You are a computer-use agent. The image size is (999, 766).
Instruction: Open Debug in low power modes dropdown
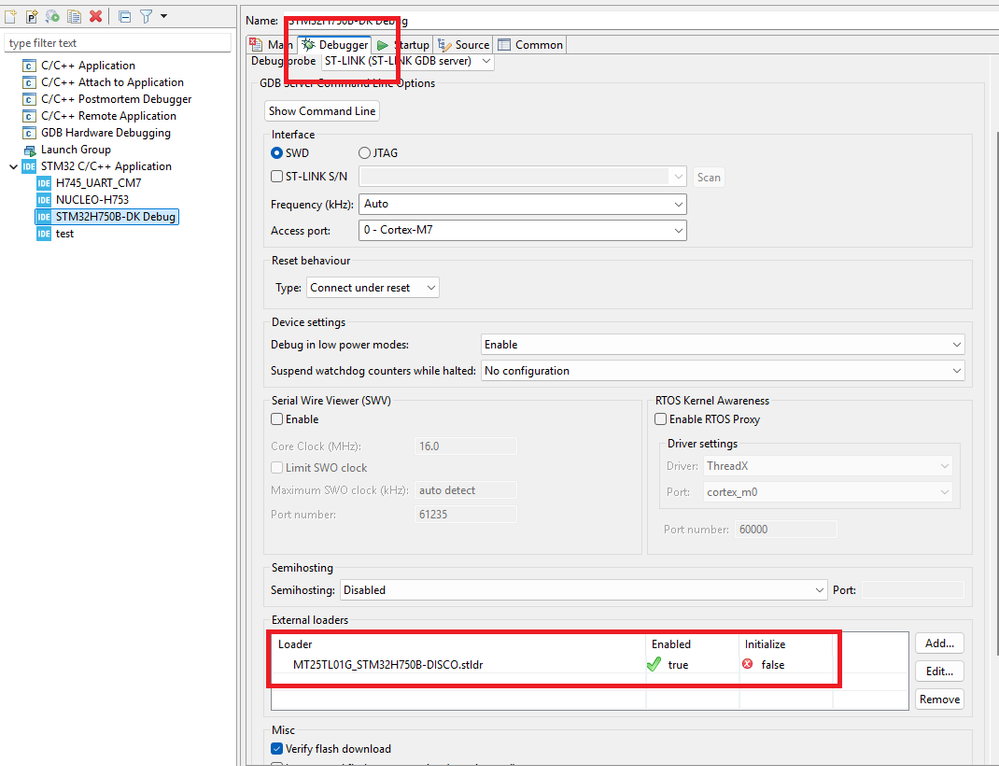pos(722,345)
